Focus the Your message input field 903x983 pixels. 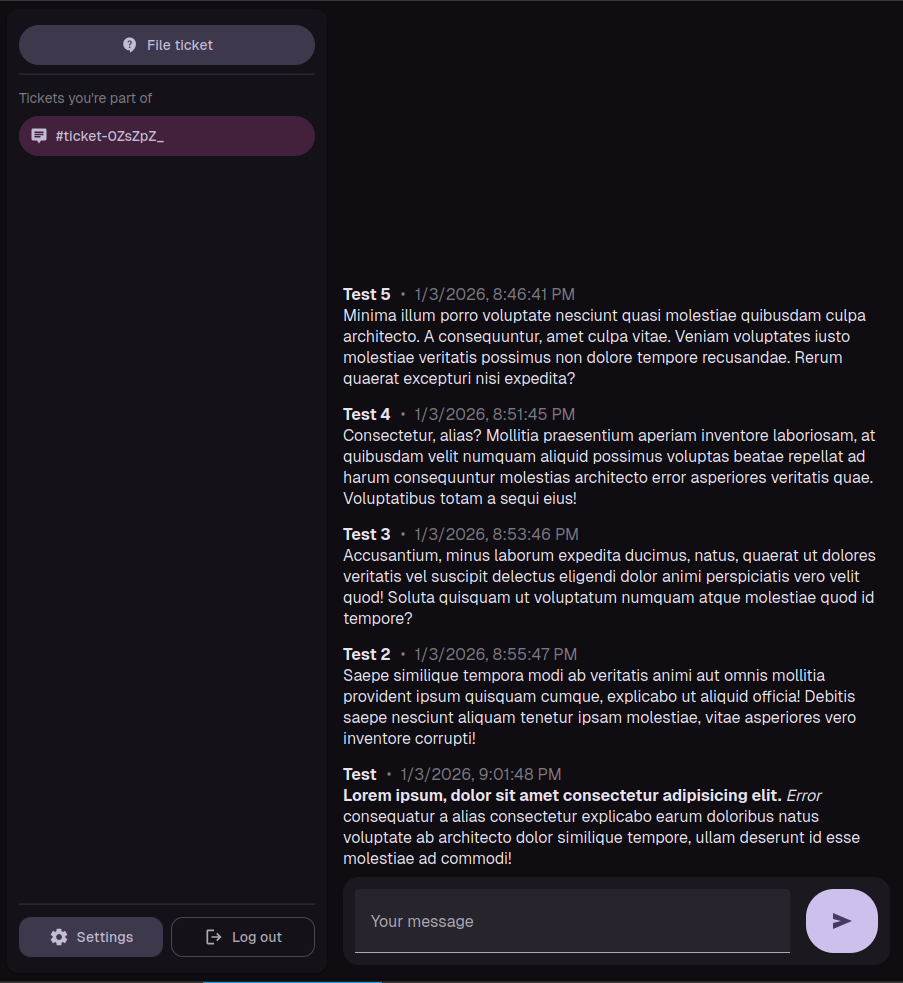pos(572,921)
